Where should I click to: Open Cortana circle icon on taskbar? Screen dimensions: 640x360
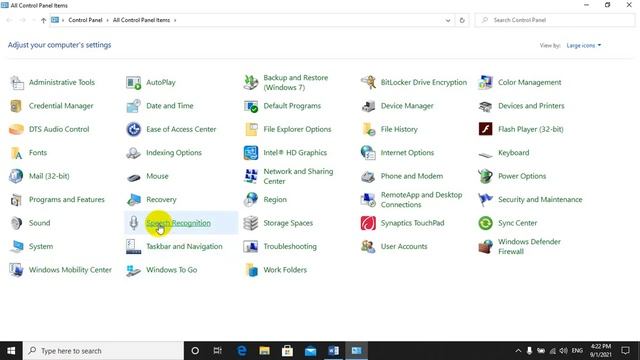pos(195,351)
